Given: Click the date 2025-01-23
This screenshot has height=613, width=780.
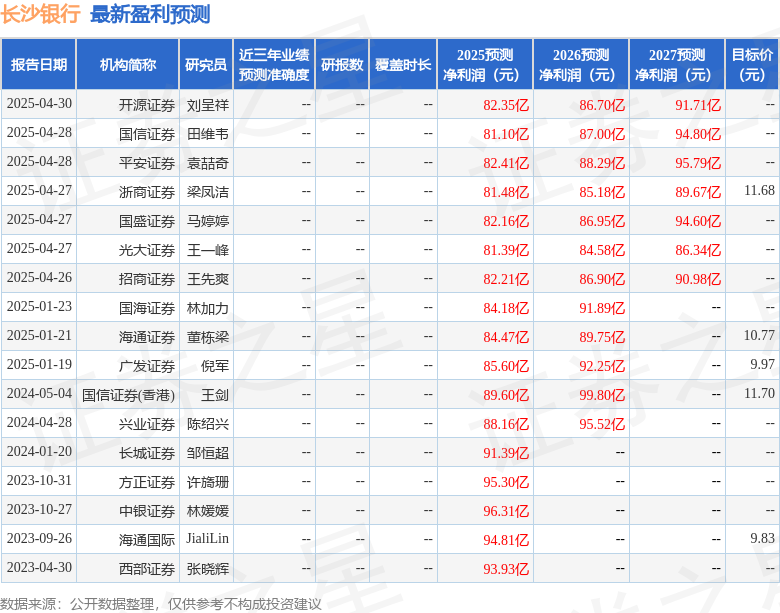Looking at the screenshot, I should pyautogui.click(x=39, y=306).
